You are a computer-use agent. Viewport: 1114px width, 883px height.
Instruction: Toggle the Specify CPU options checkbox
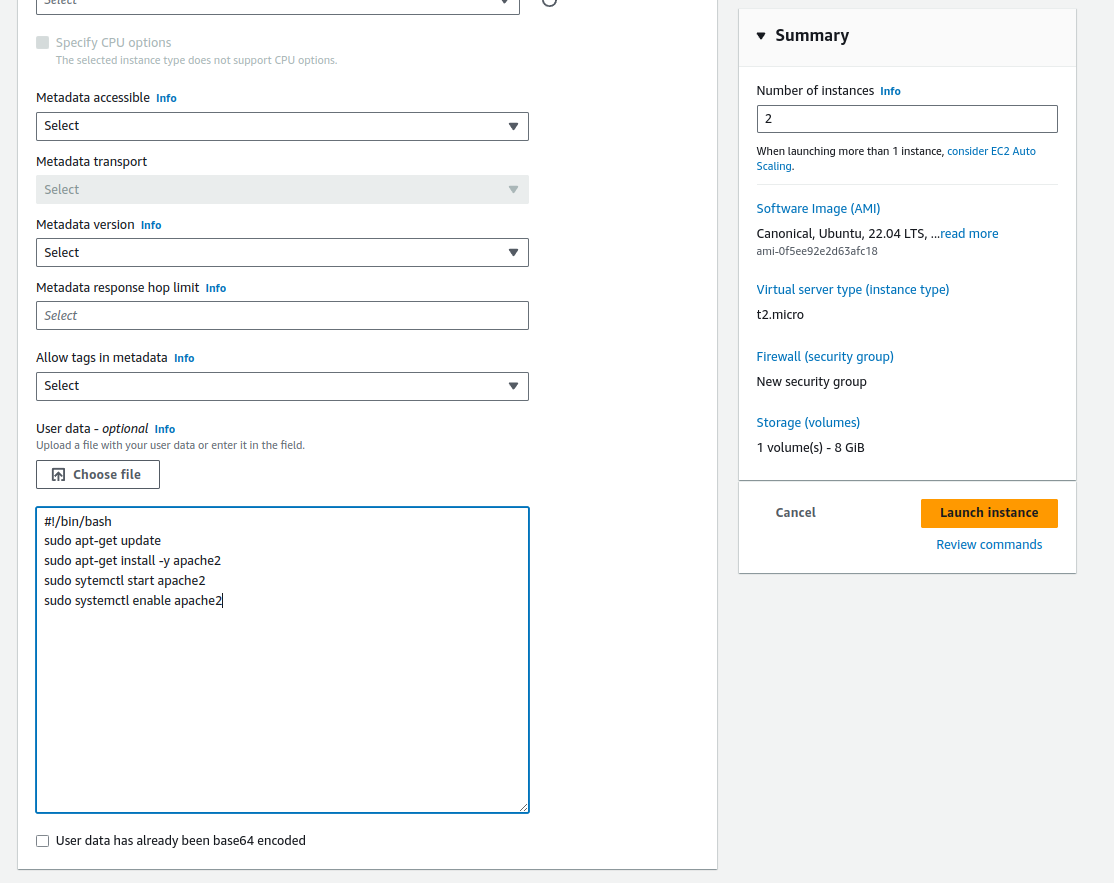pyautogui.click(x=43, y=43)
